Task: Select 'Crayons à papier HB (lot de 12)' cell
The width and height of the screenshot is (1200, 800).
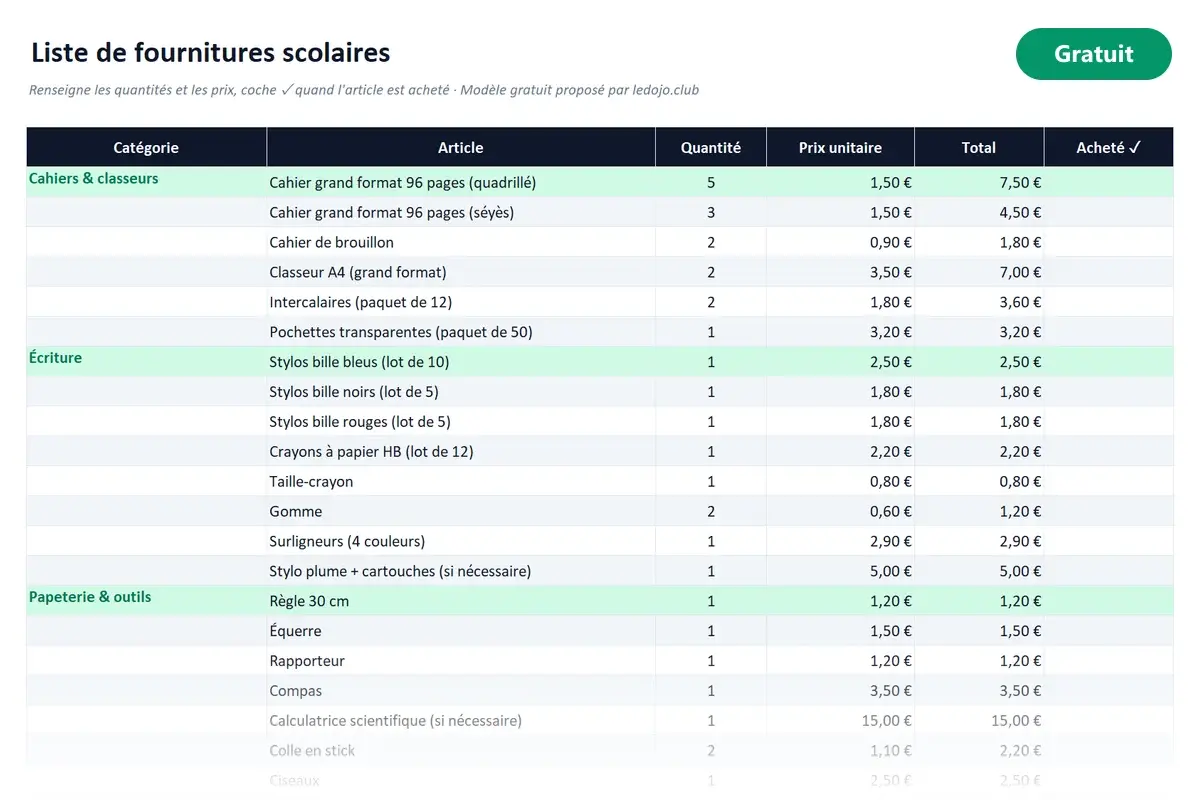Action: 461,451
